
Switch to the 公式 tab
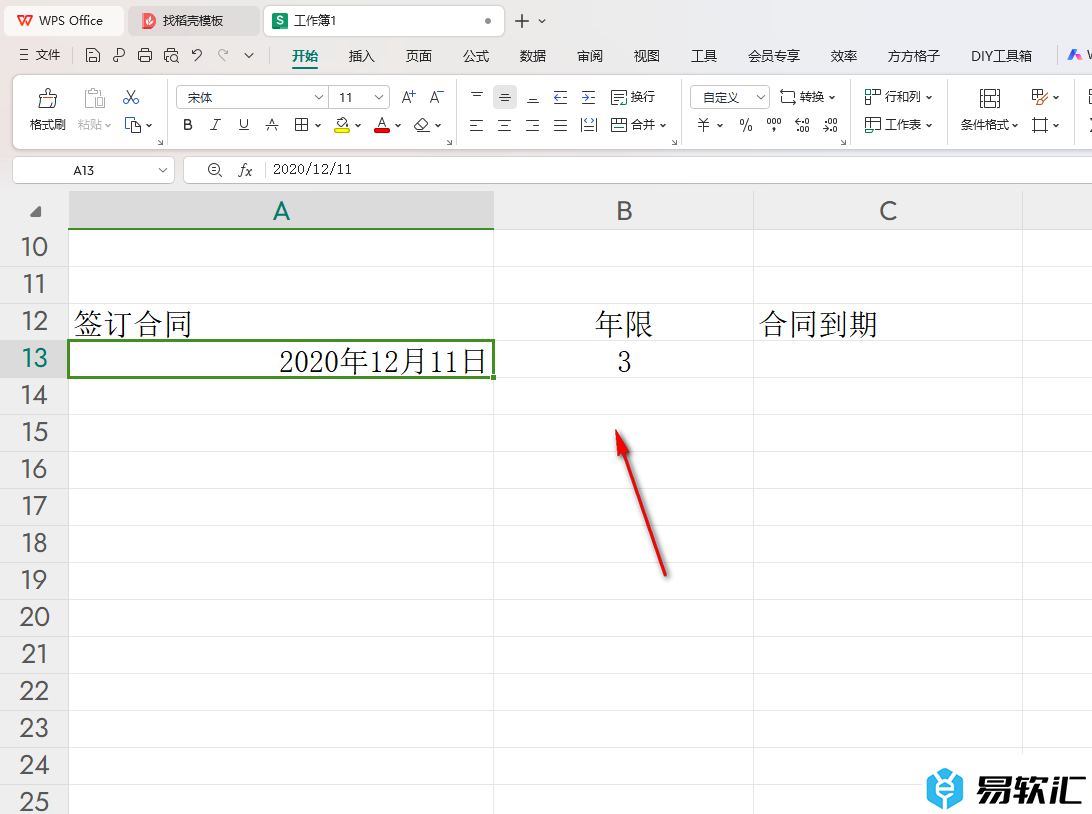476,56
